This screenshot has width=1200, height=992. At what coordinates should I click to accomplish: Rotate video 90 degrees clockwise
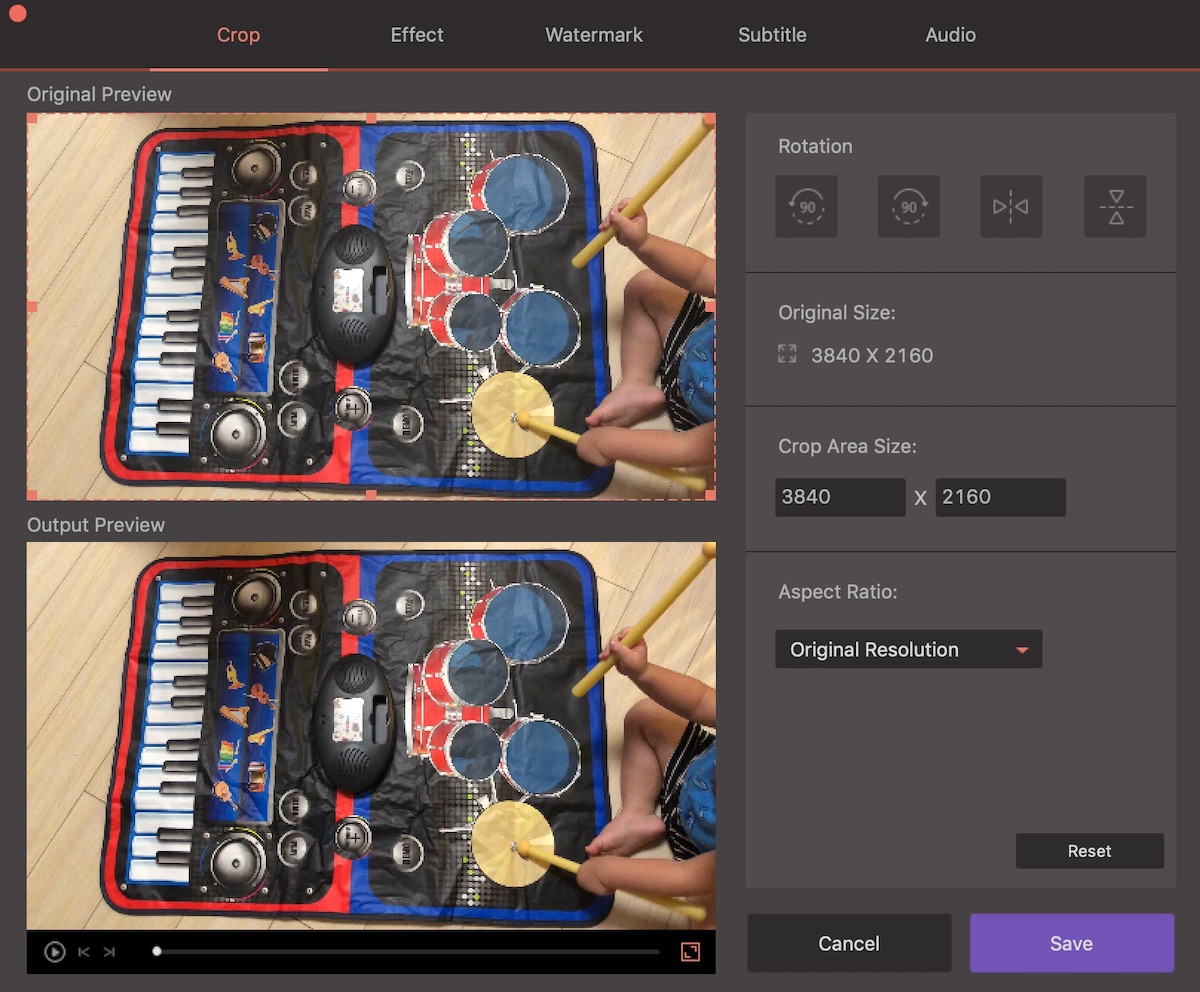point(909,207)
